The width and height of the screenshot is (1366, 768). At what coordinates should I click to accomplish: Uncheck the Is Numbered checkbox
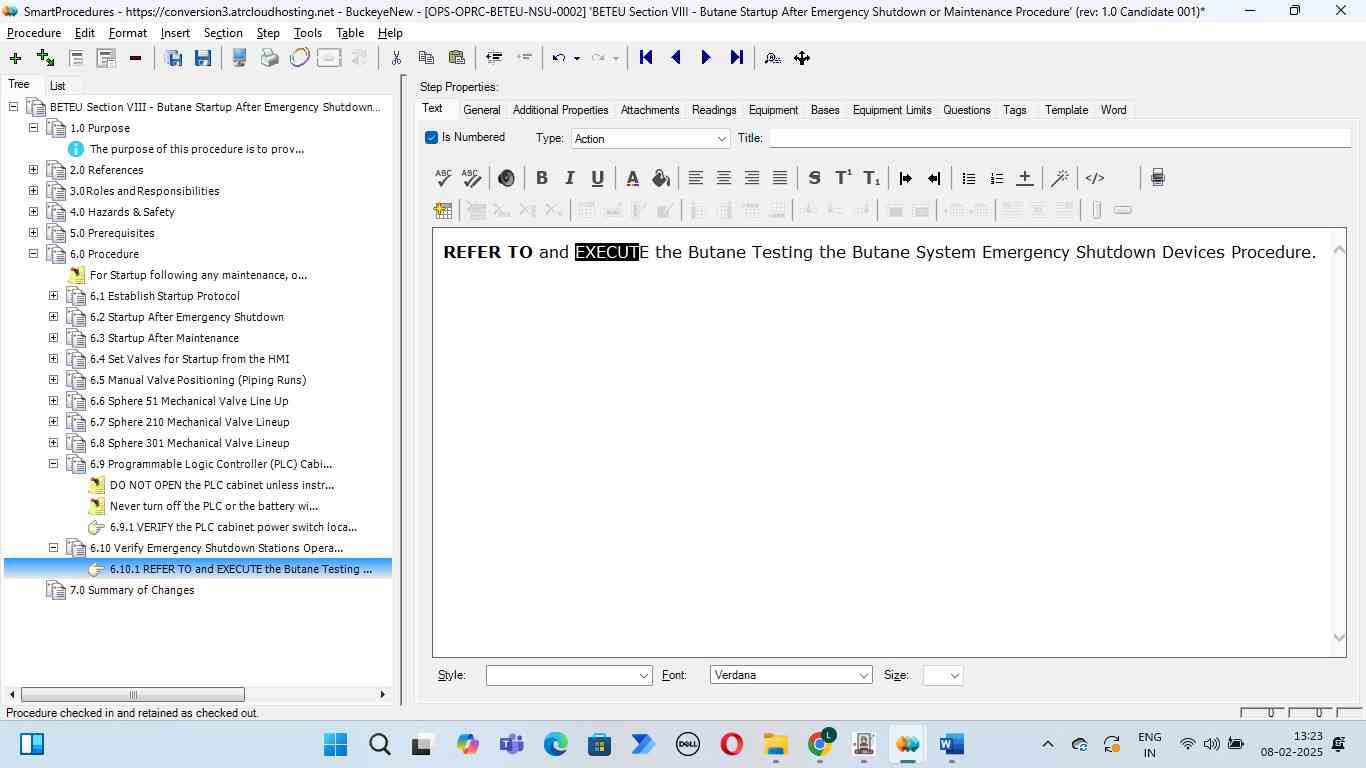[432, 138]
